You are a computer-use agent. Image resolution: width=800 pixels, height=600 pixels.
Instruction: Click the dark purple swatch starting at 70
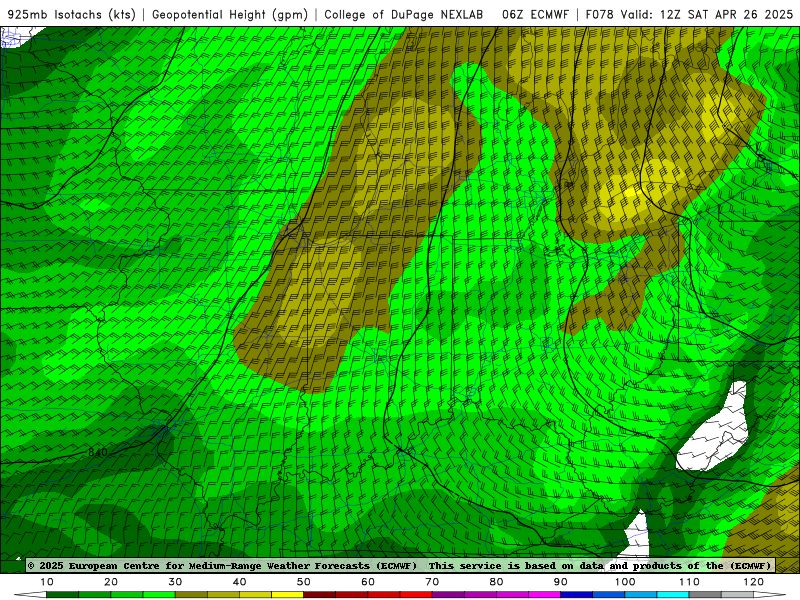tap(448, 595)
